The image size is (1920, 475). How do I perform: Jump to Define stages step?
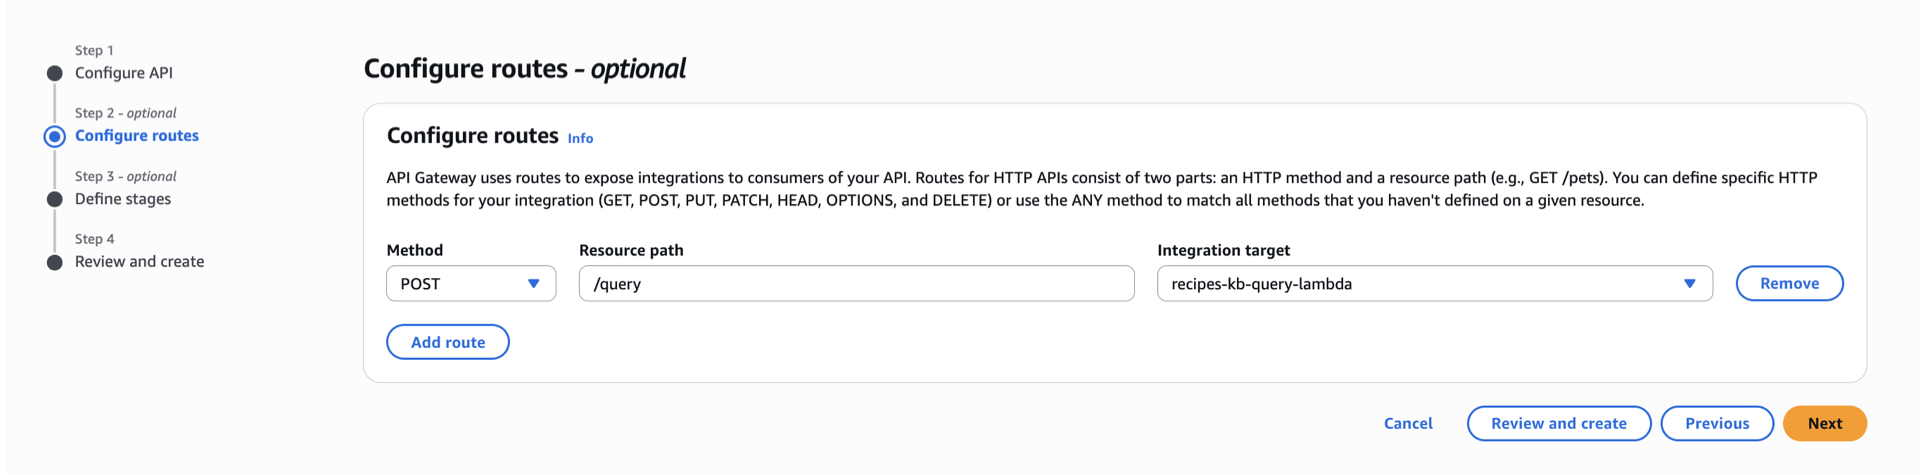click(122, 199)
